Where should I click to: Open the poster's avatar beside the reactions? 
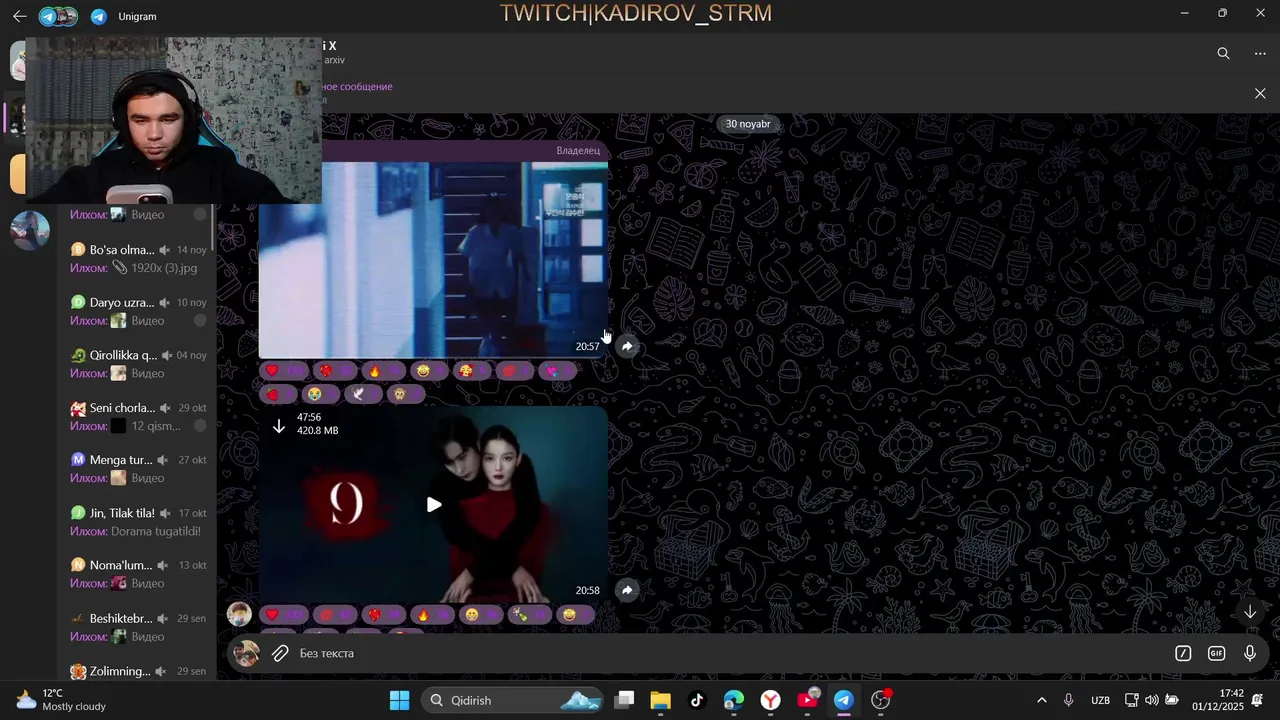239,614
